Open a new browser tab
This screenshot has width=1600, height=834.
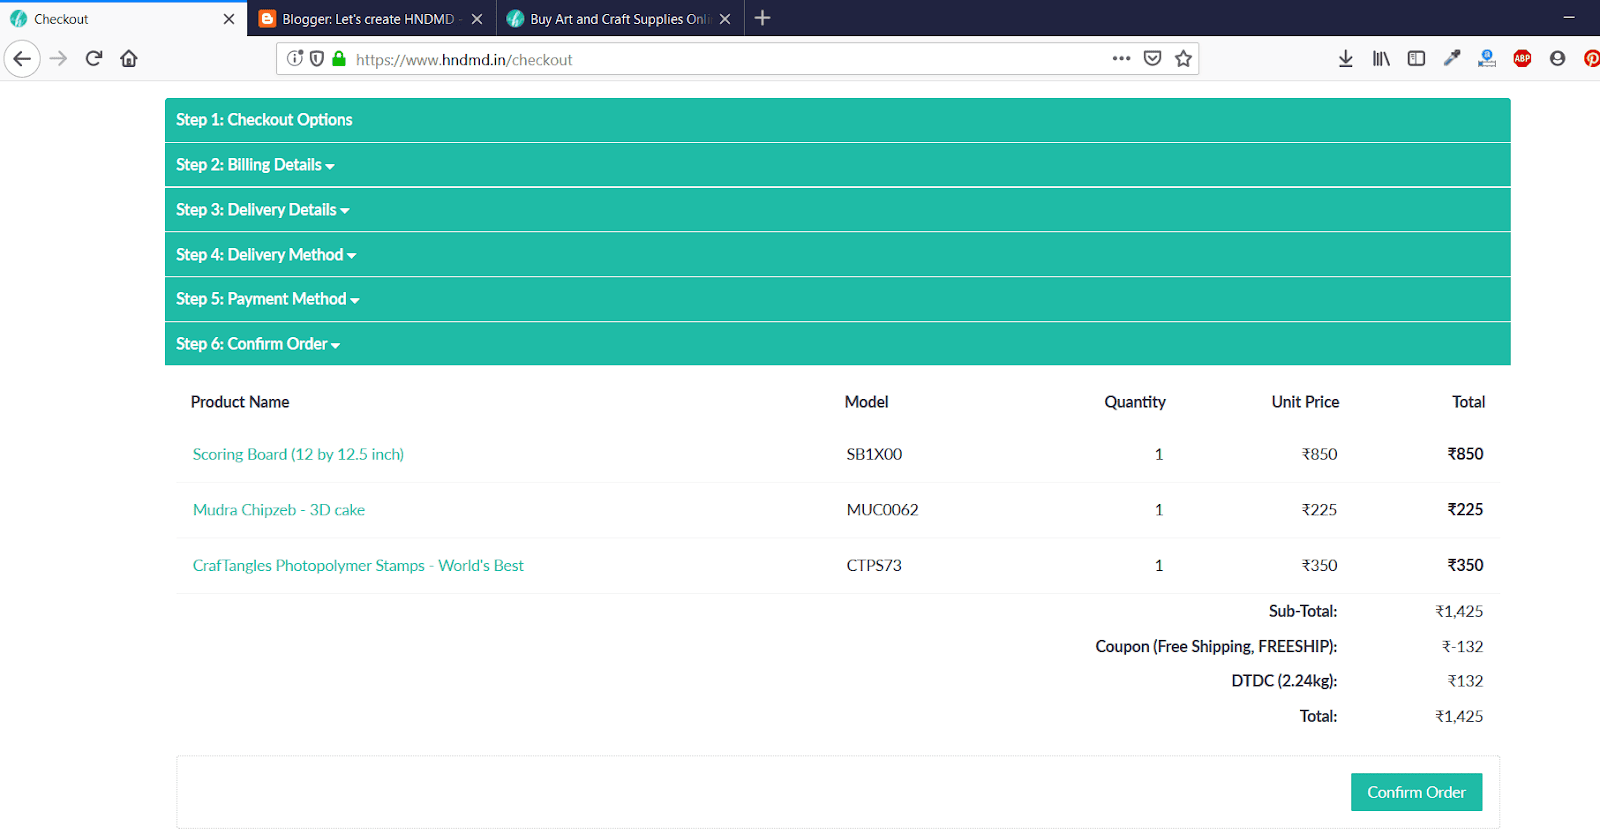[x=762, y=18]
